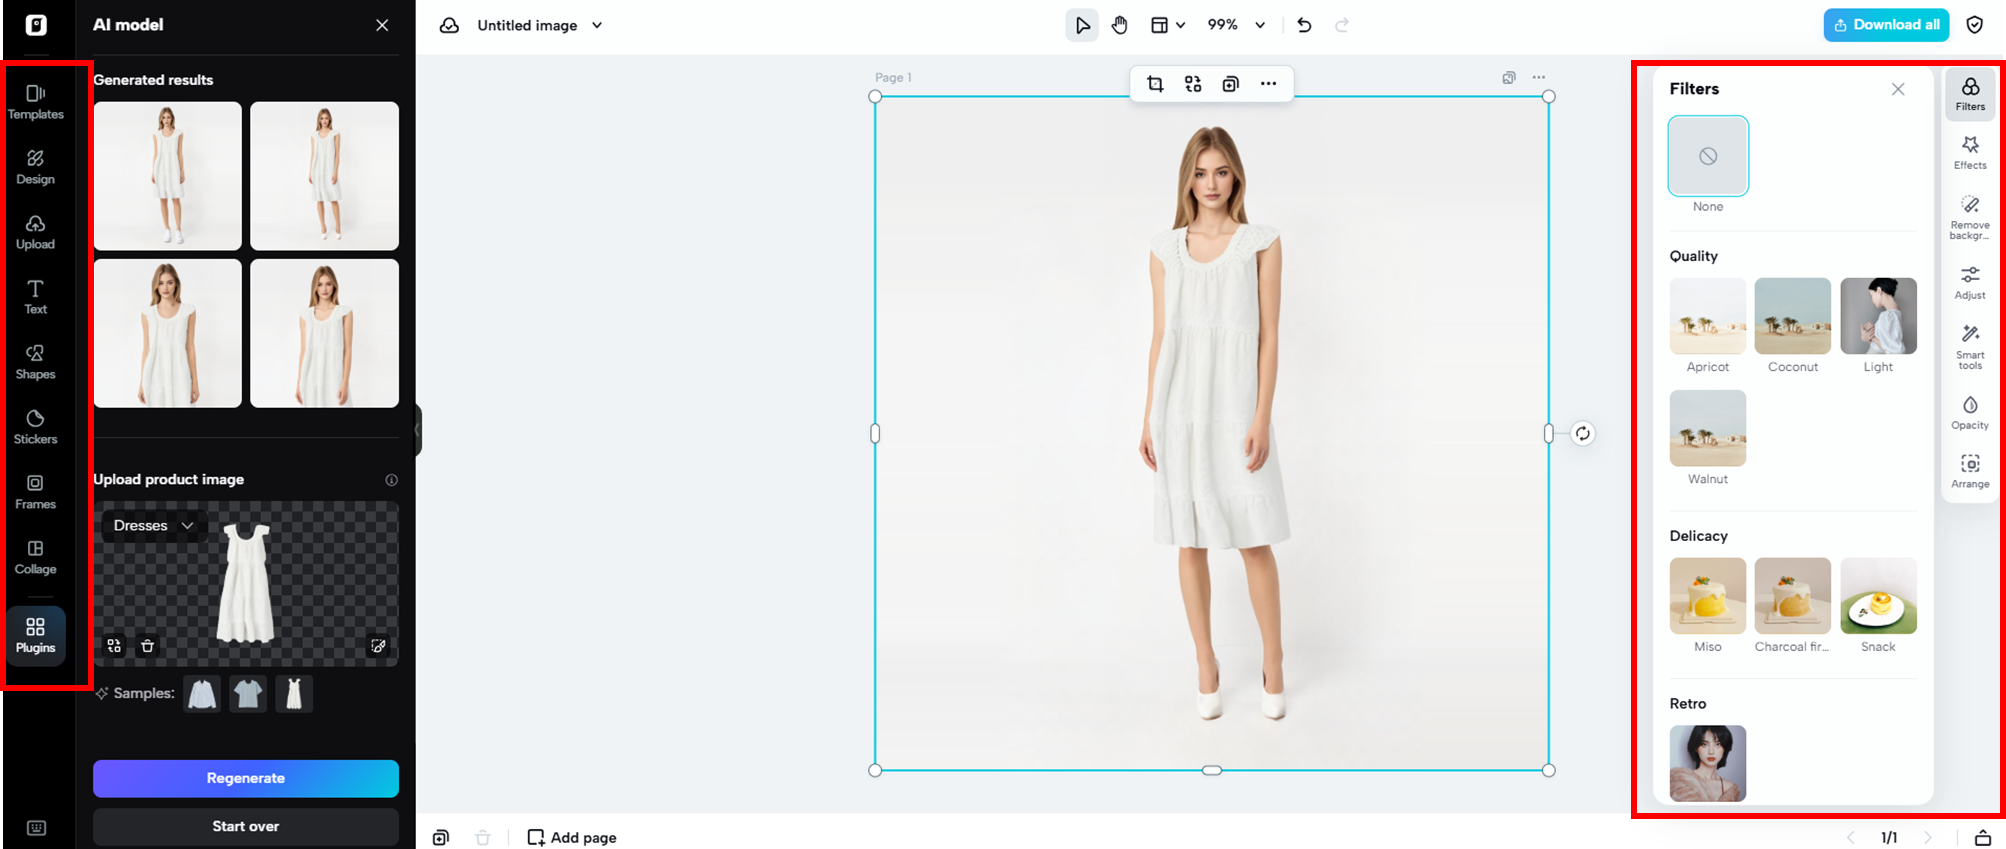Apply the Coconut quality filter
The width and height of the screenshot is (2006, 849).
pyautogui.click(x=1792, y=316)
